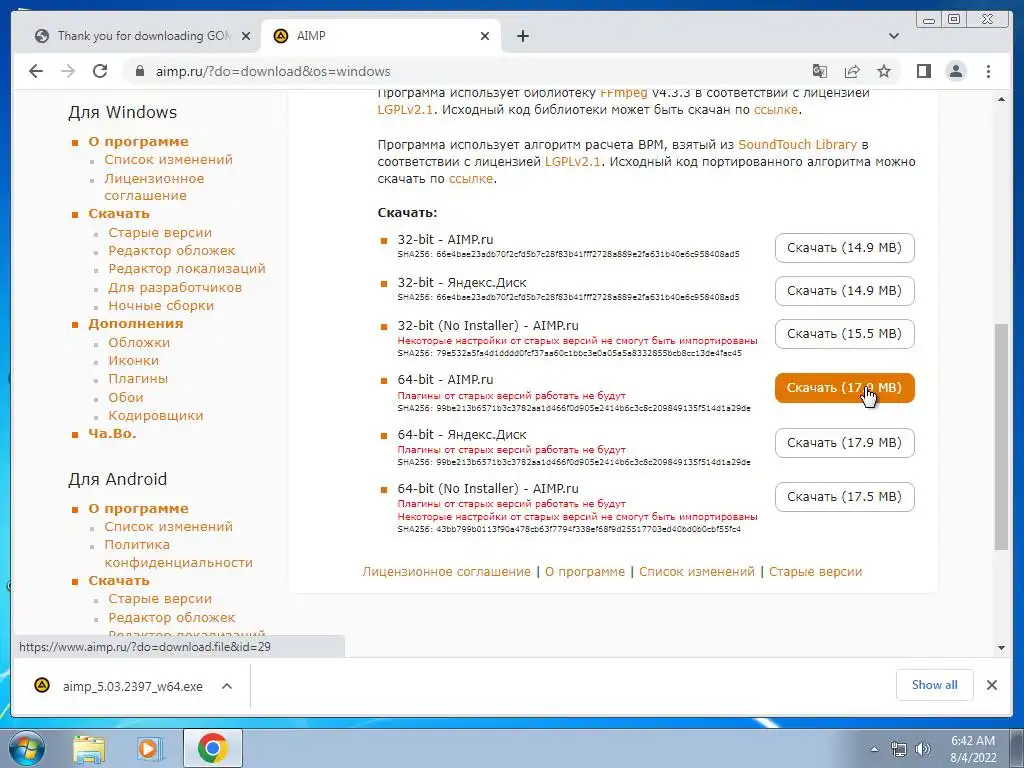Expand options for aimp_5.03.2397_w64.exe download

coord(227,686)
